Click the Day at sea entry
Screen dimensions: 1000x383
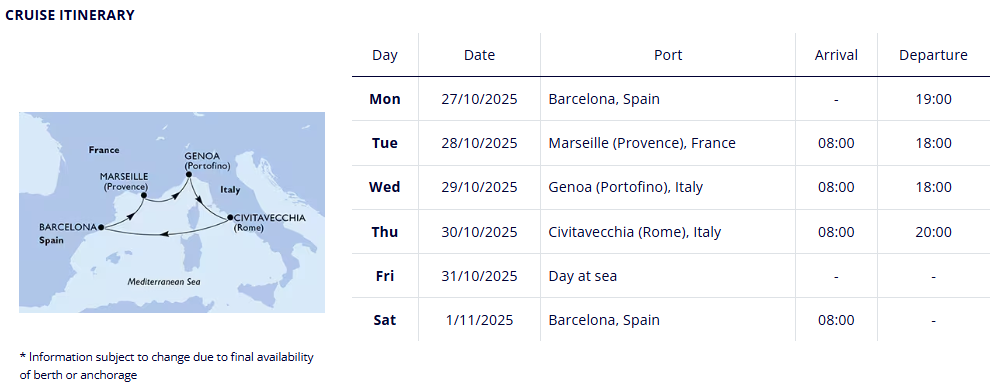point(582,277)
